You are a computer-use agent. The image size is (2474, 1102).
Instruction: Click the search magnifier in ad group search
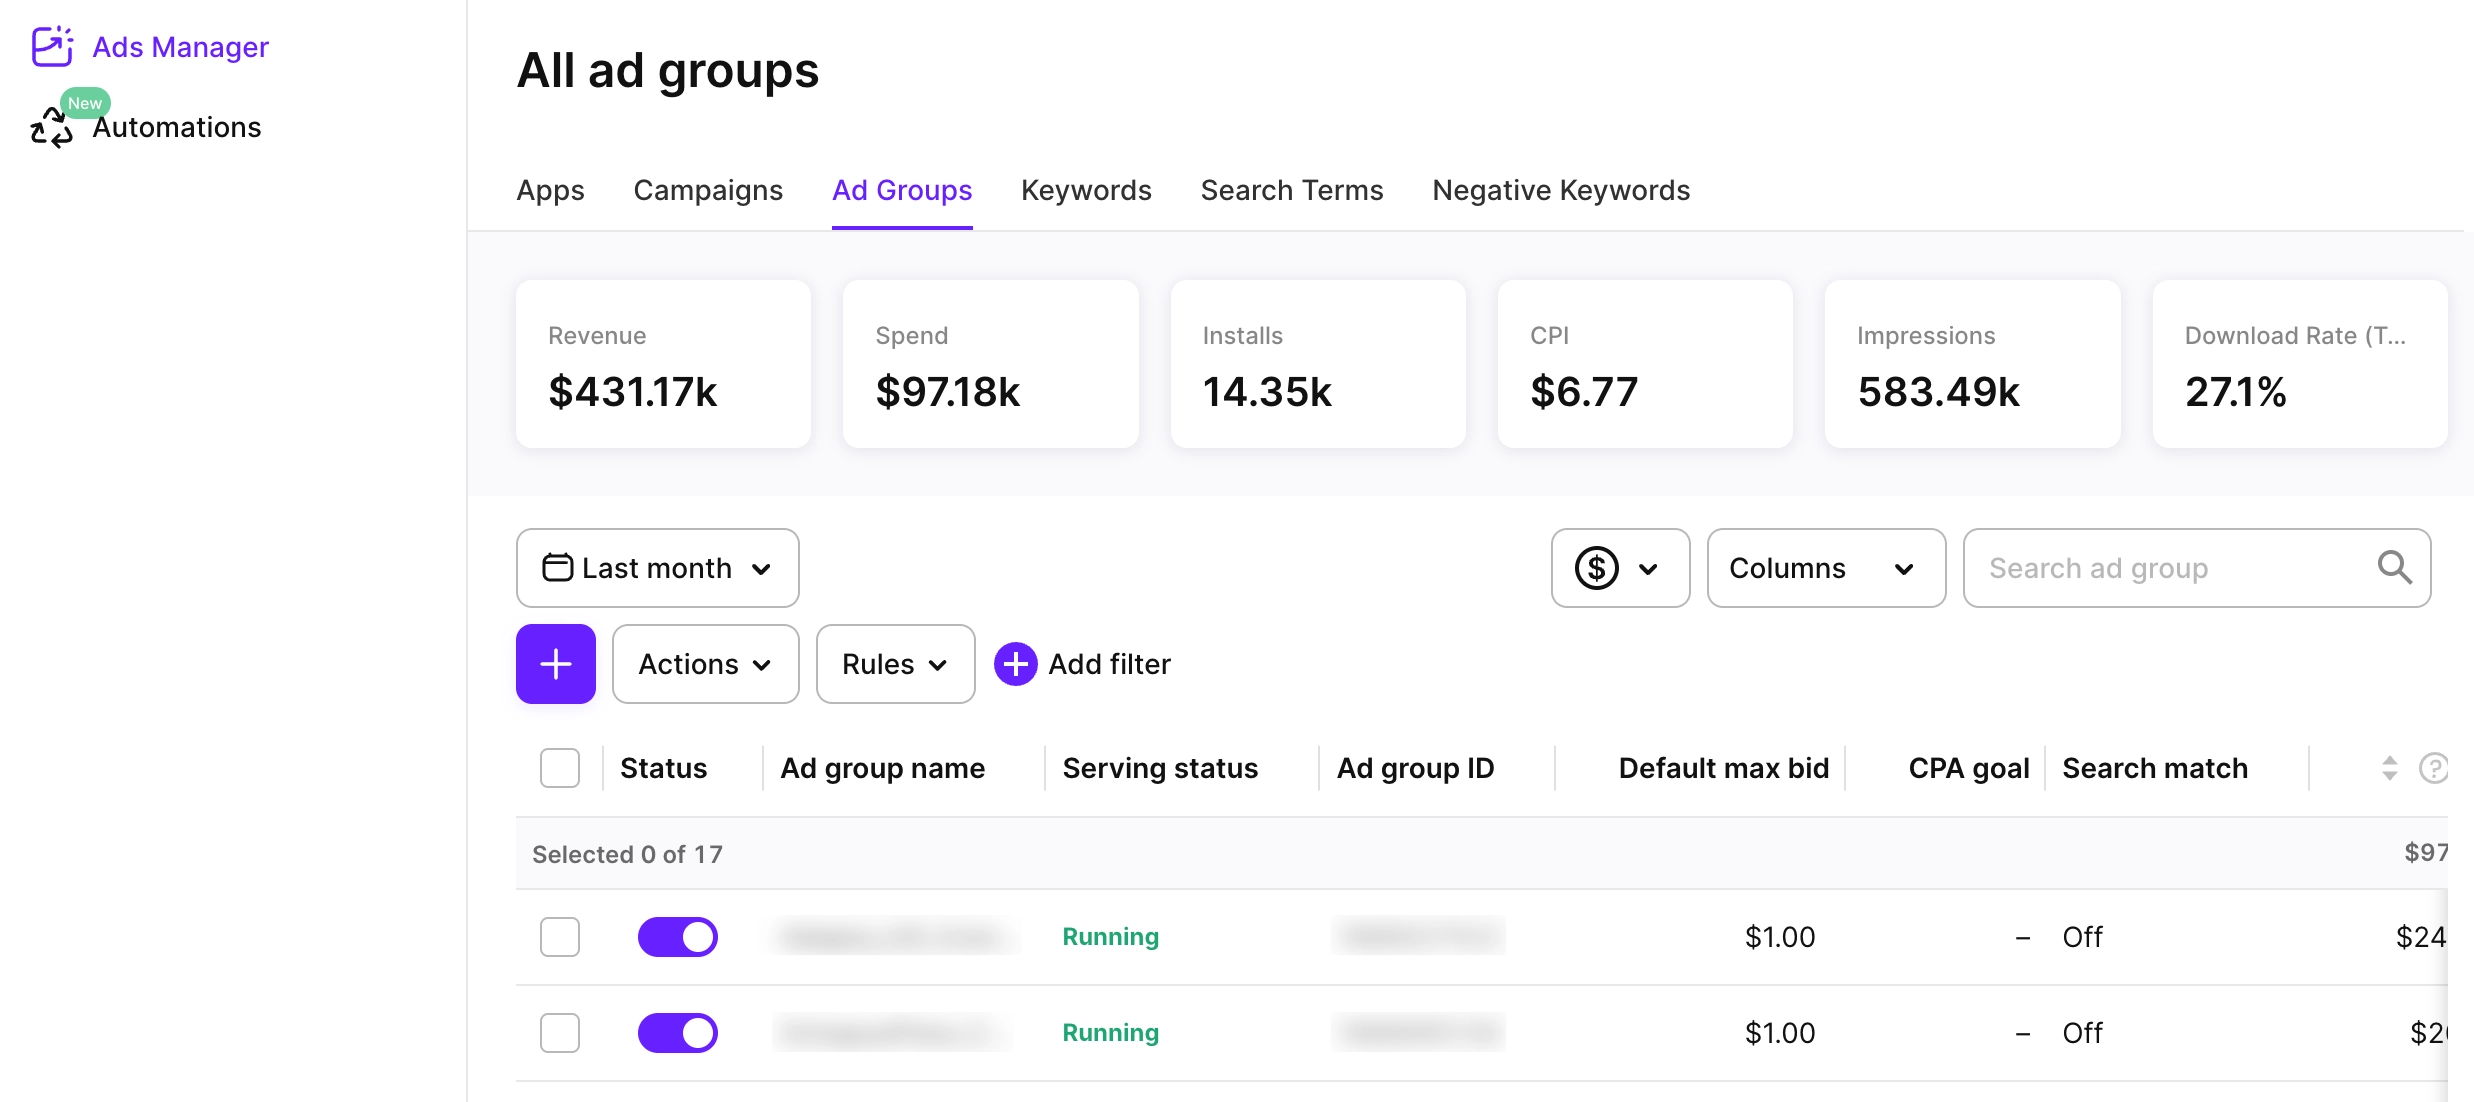click(x=2393, y=567)
